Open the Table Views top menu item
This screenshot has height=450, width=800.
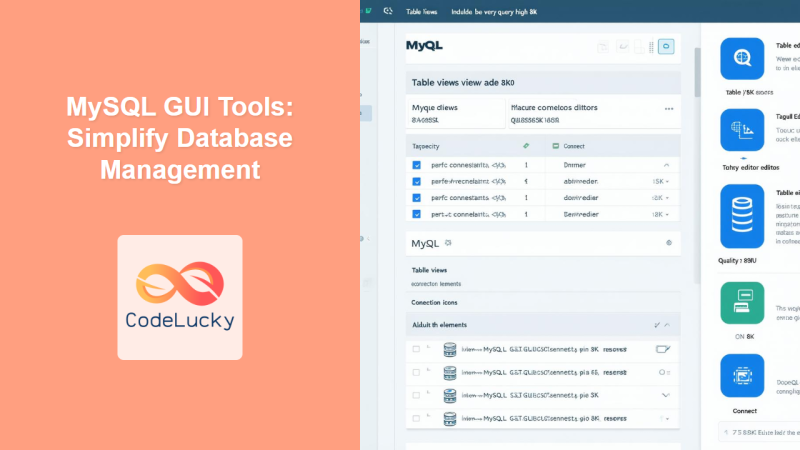click(x=421, y=11)
